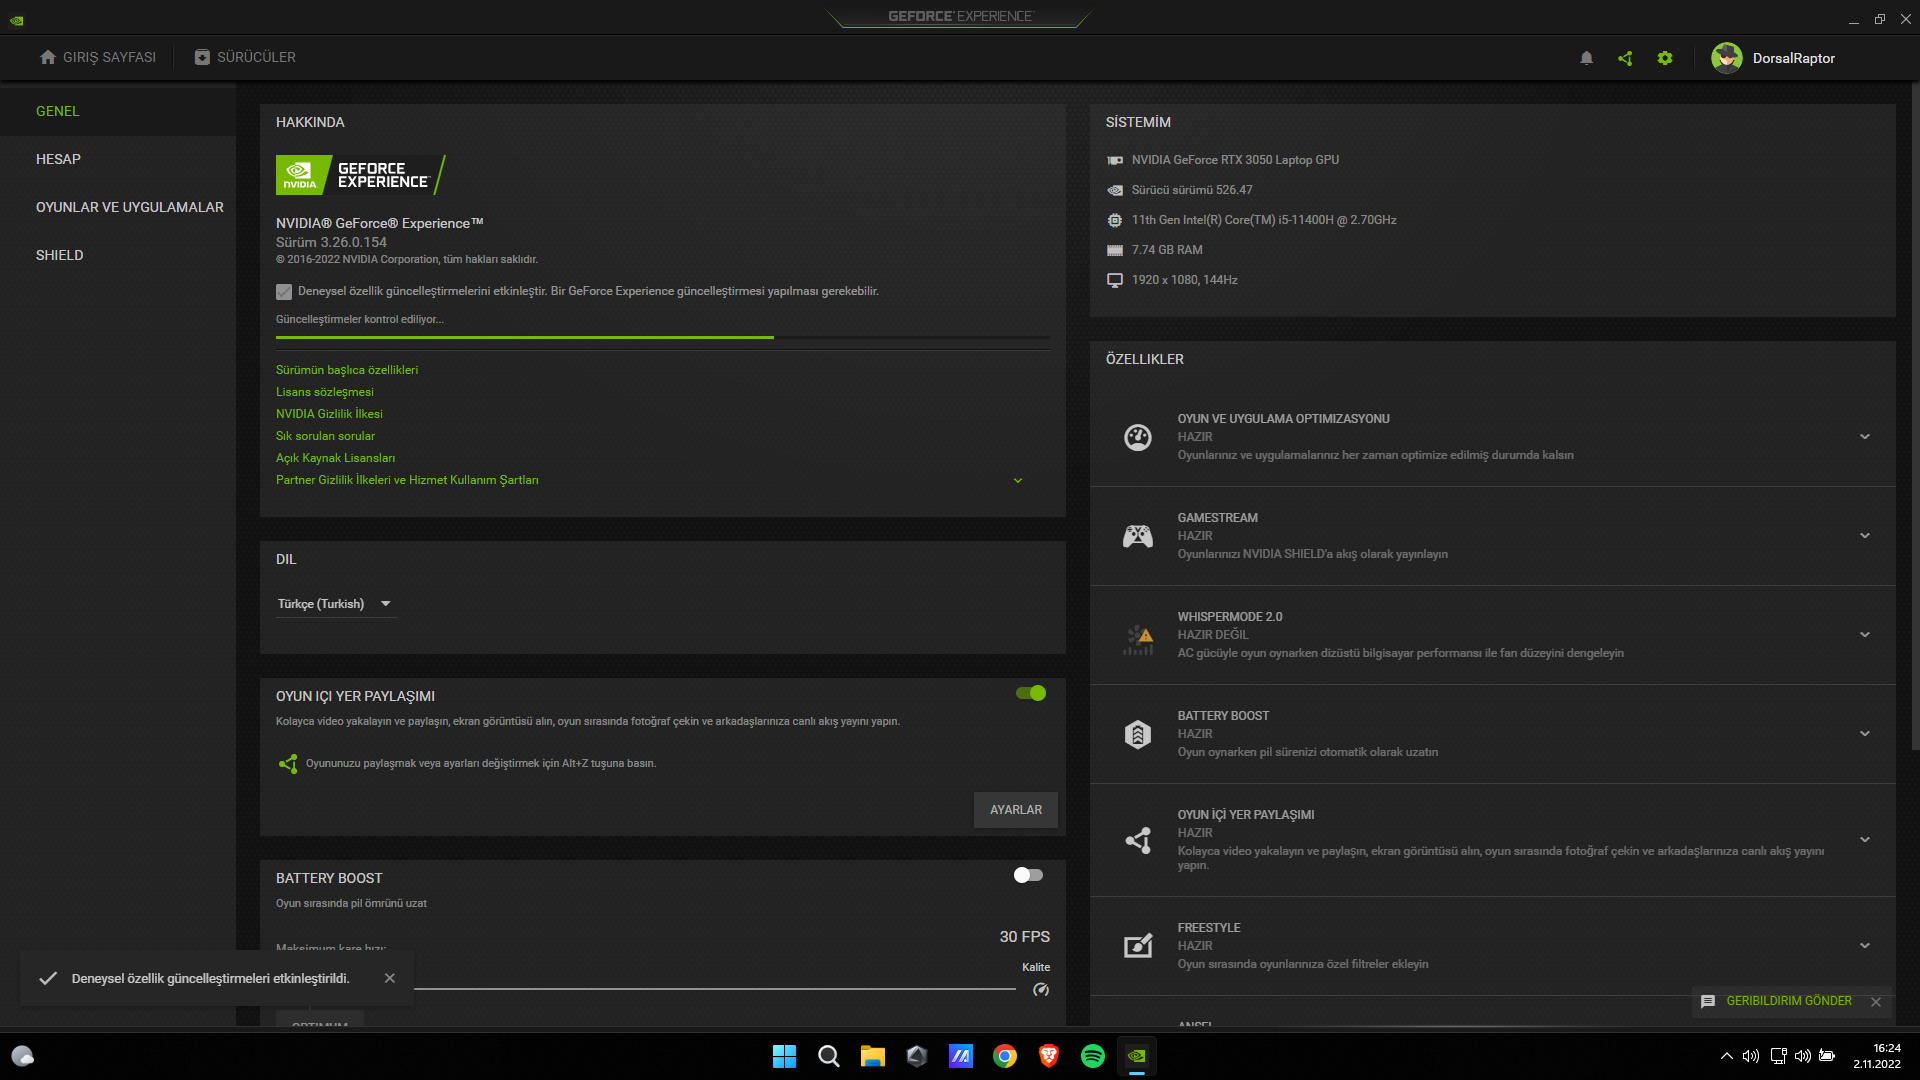Viewport: 1920px width, 1080px height.
Task: Click the DorsalRaptor profile avatar
Action: (x=1726, y=58)
